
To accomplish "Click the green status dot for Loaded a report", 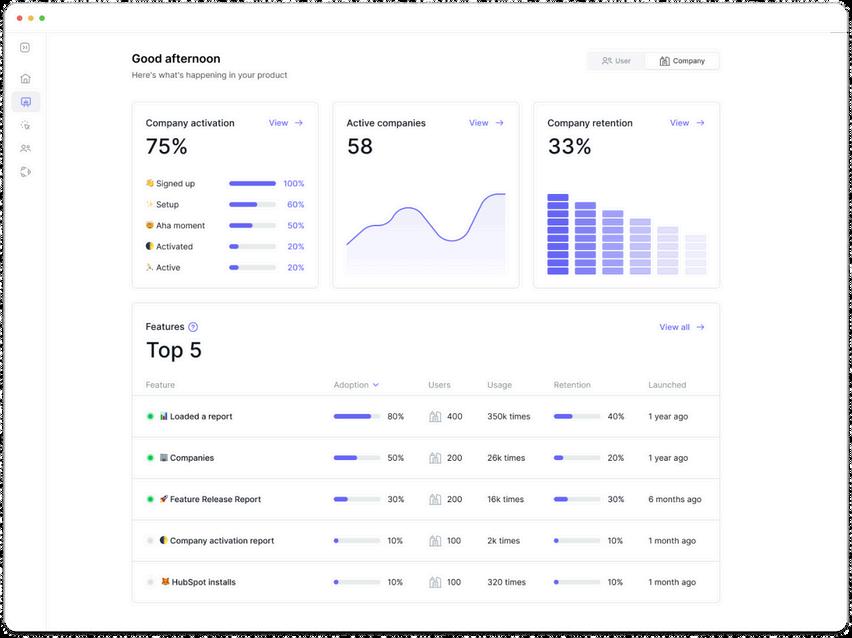I will [151, 416].
